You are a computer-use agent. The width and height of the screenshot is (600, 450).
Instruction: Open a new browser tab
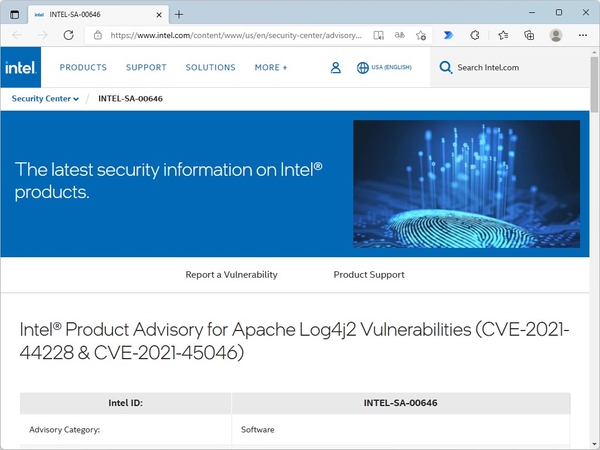coord(179,15)
